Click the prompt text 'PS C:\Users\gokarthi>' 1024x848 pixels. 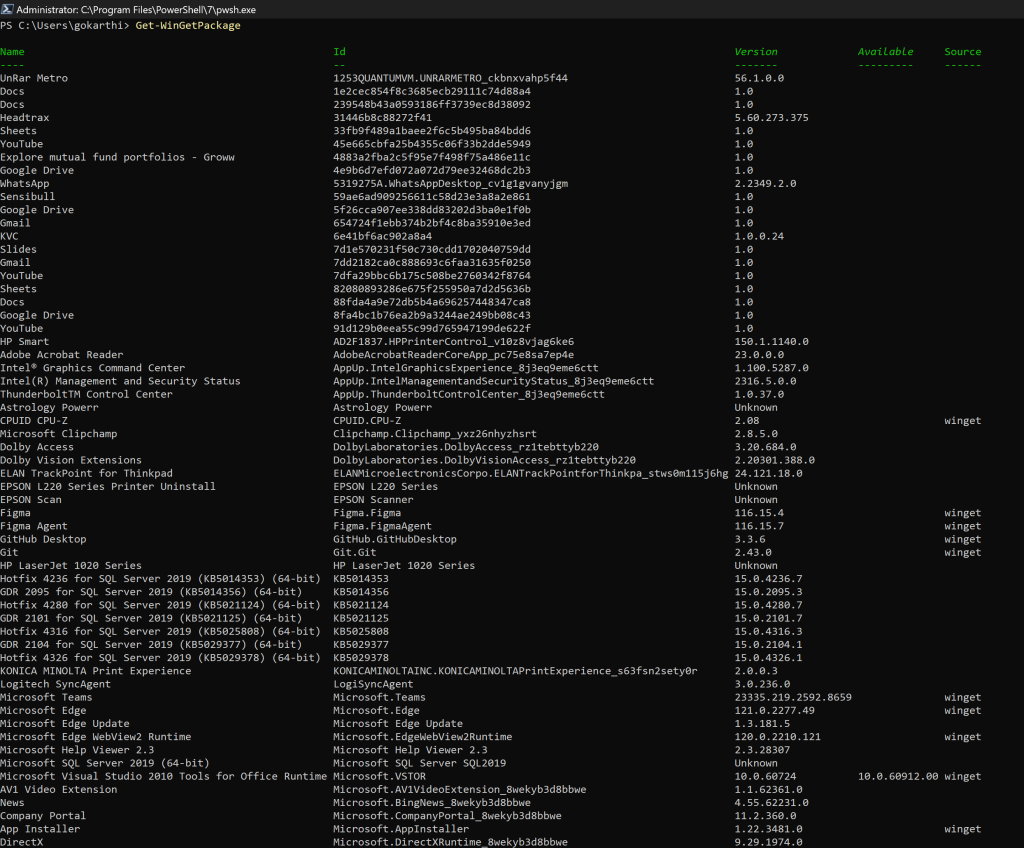65,25
